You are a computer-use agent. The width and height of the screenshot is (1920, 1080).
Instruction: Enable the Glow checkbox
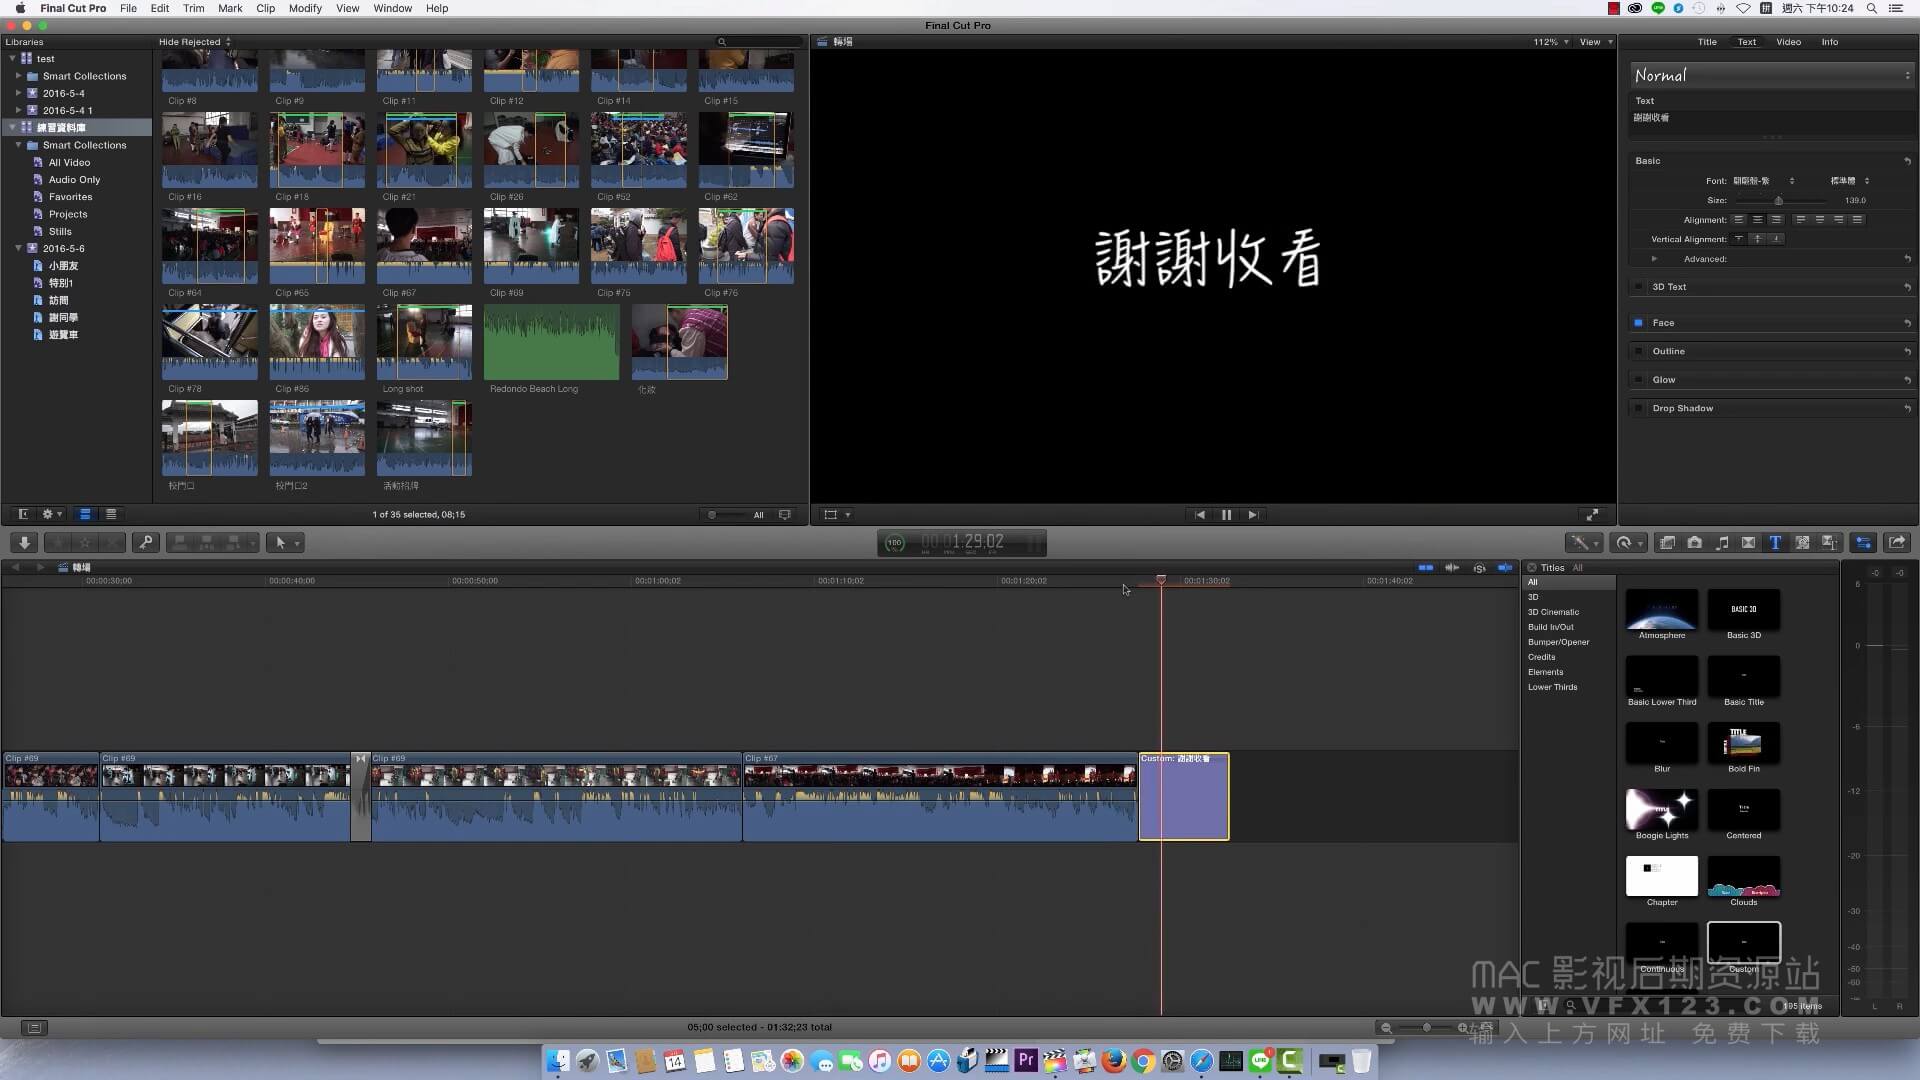[x=1638, y=380]
